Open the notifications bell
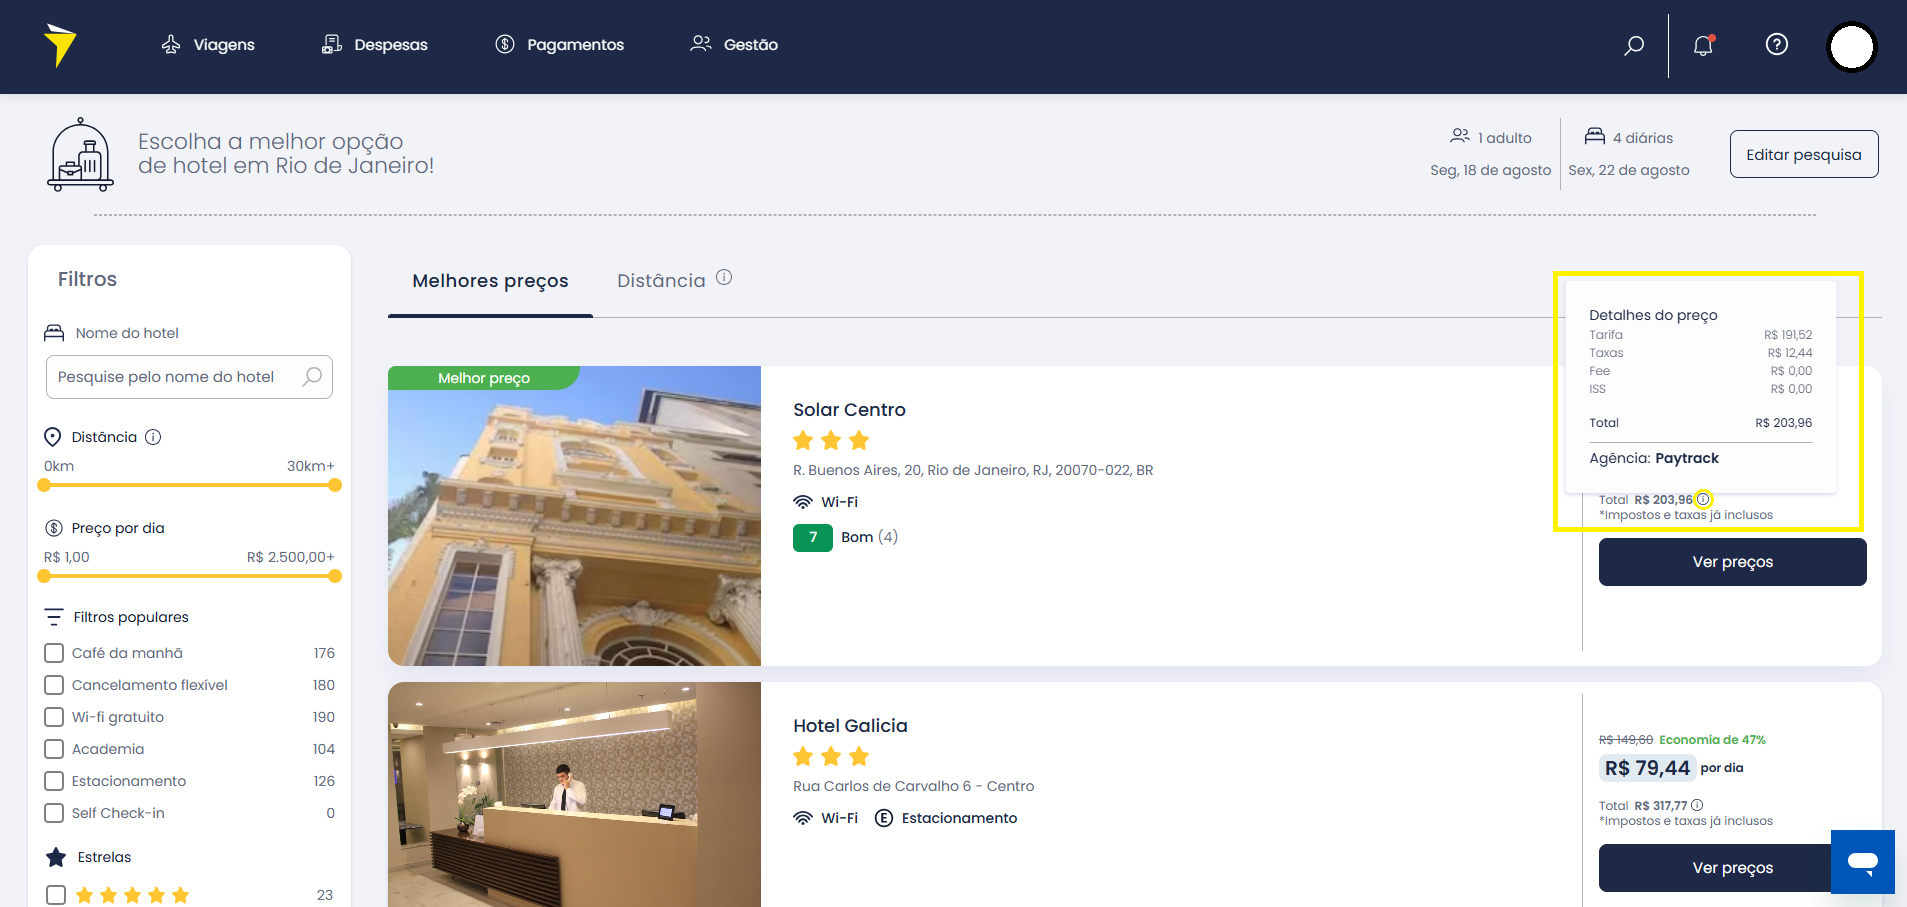Screen dimensions: 1907x907 coord(1704,45)
